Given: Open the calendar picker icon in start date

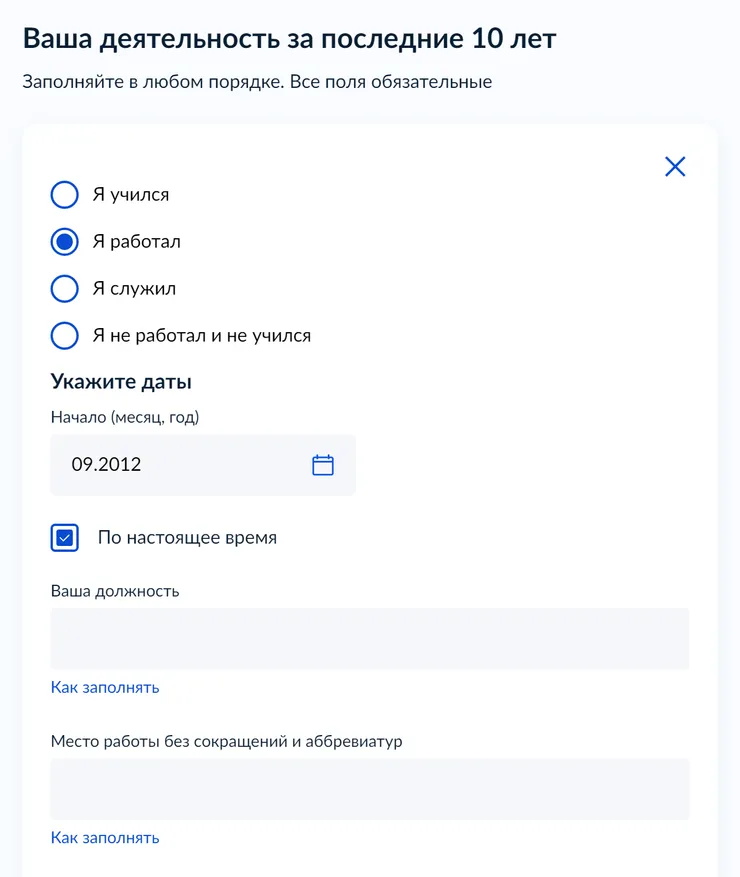Looking at the screenshot, I should click(323, 465).
